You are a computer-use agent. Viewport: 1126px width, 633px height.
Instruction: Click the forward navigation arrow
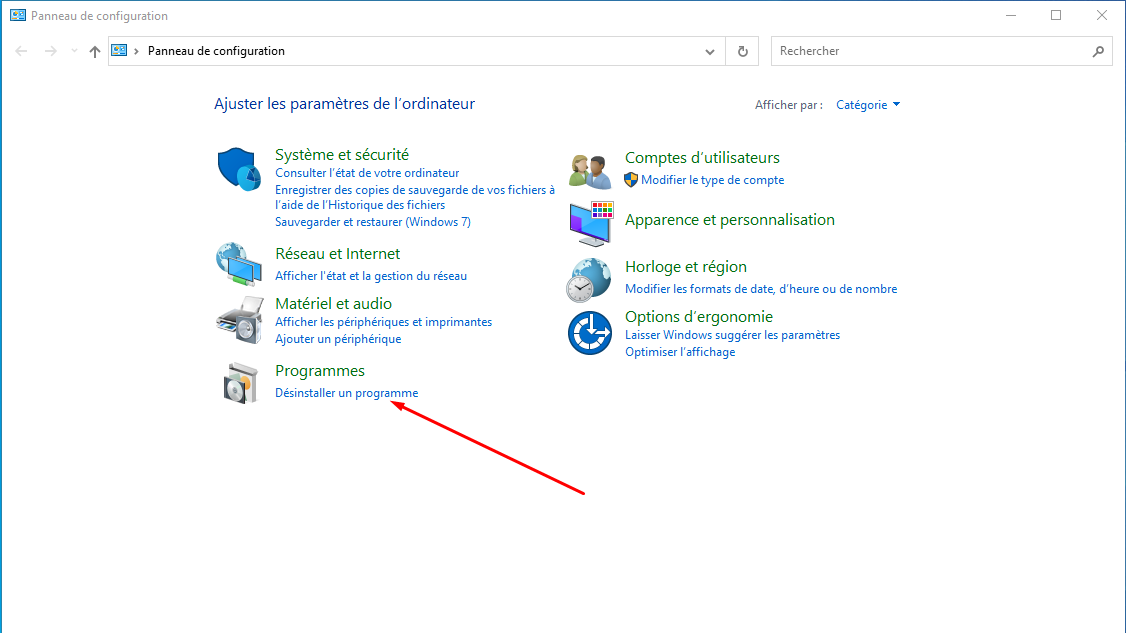pyautogui.click(x=50, y=51)
